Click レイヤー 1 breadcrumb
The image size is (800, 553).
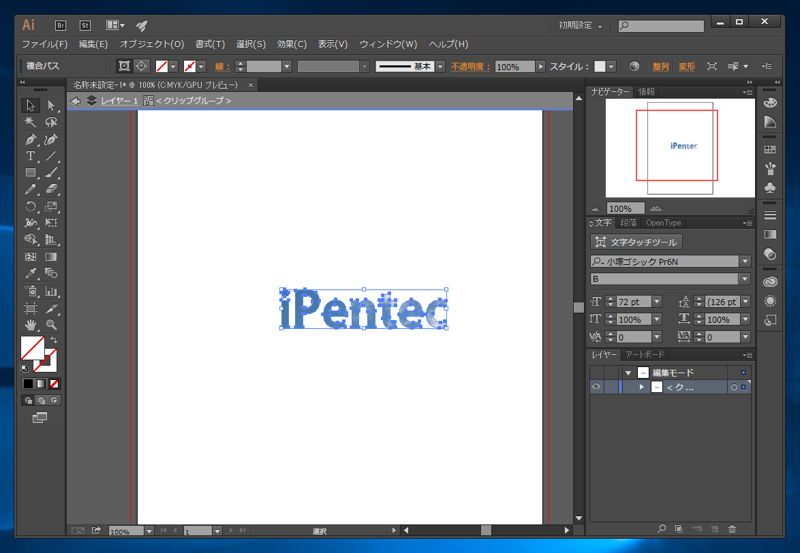tap(119, 101)
